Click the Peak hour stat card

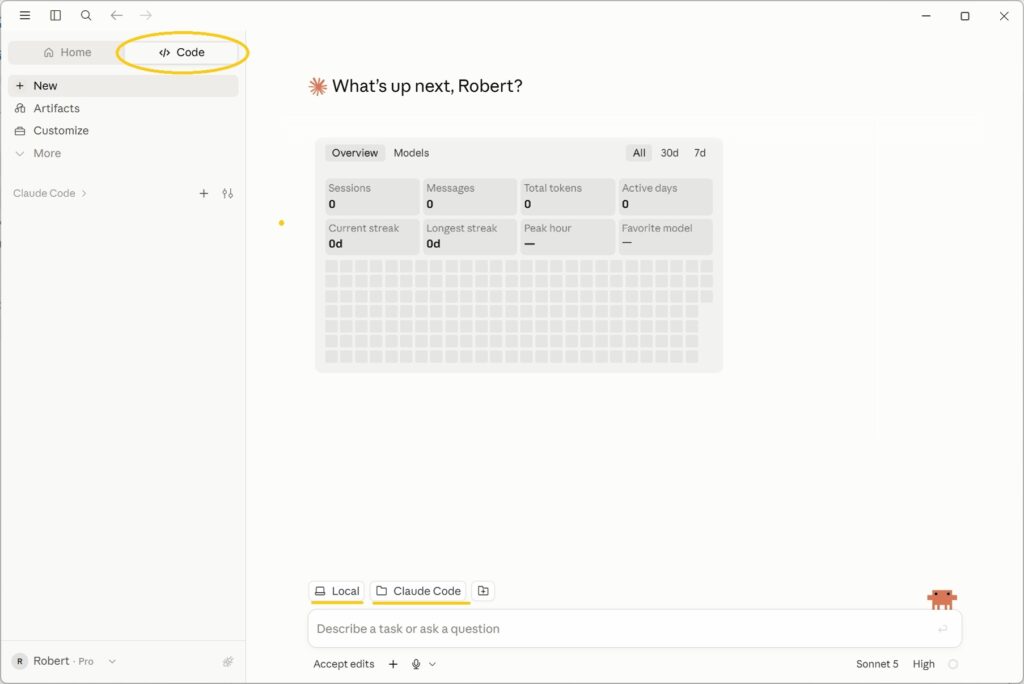[x=568, y=236]
